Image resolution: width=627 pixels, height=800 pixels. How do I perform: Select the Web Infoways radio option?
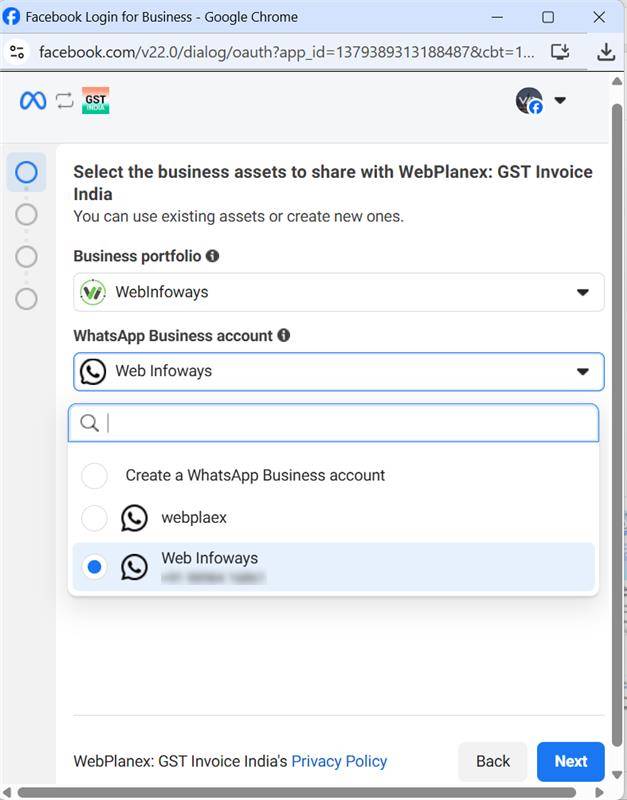click(x=94, y=567)
